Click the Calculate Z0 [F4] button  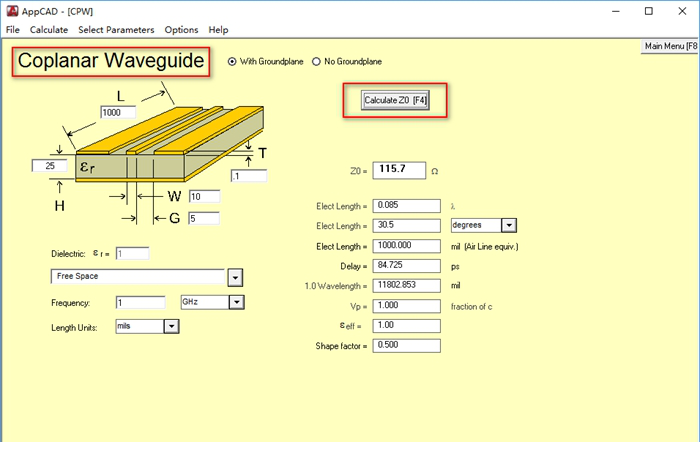(395, 100)
